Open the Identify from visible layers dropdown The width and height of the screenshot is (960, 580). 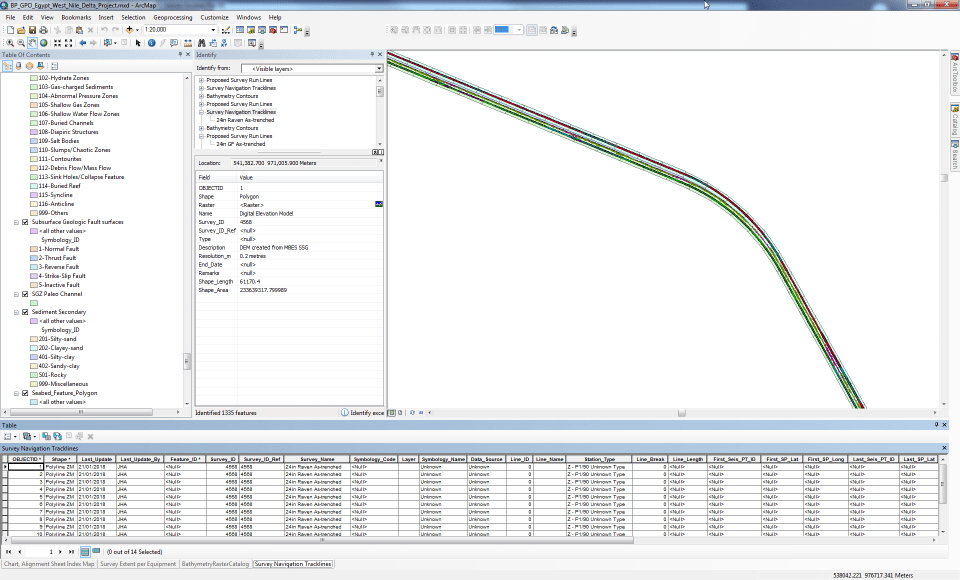[x=379, y=67]
